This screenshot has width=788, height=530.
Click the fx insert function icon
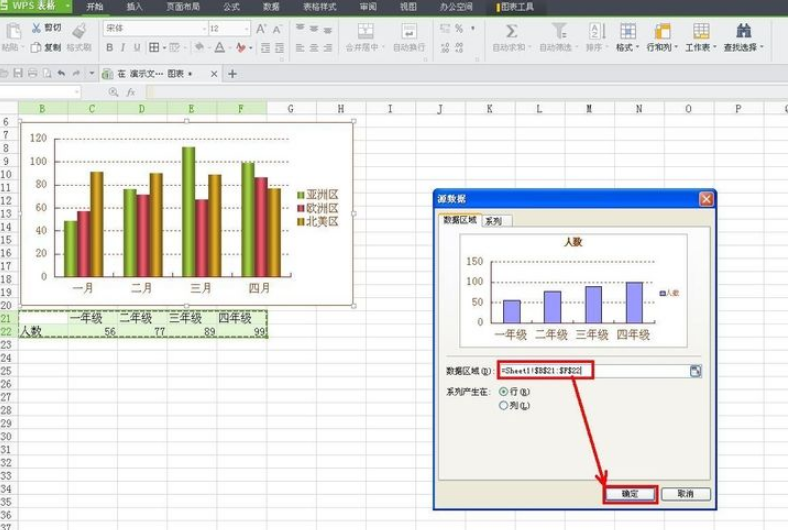(x=131, y=92)
